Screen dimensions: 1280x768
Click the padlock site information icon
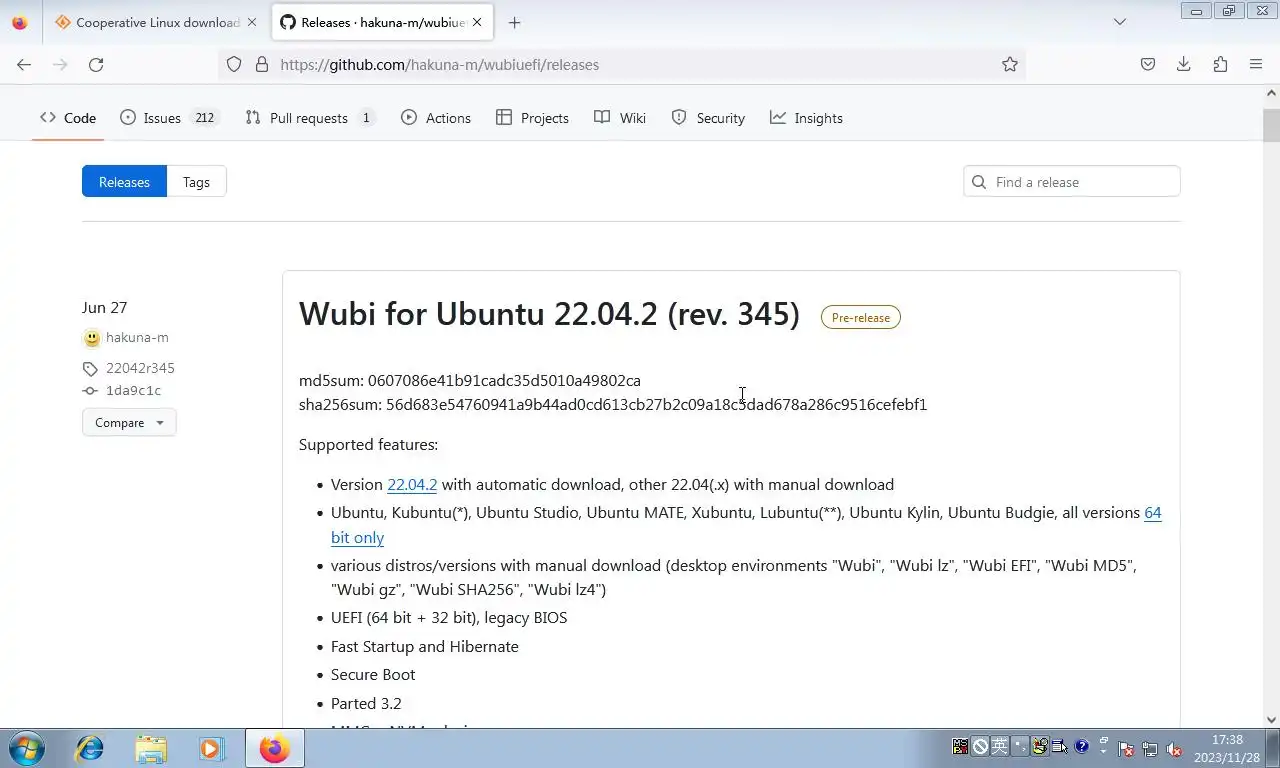coord(262,64)
